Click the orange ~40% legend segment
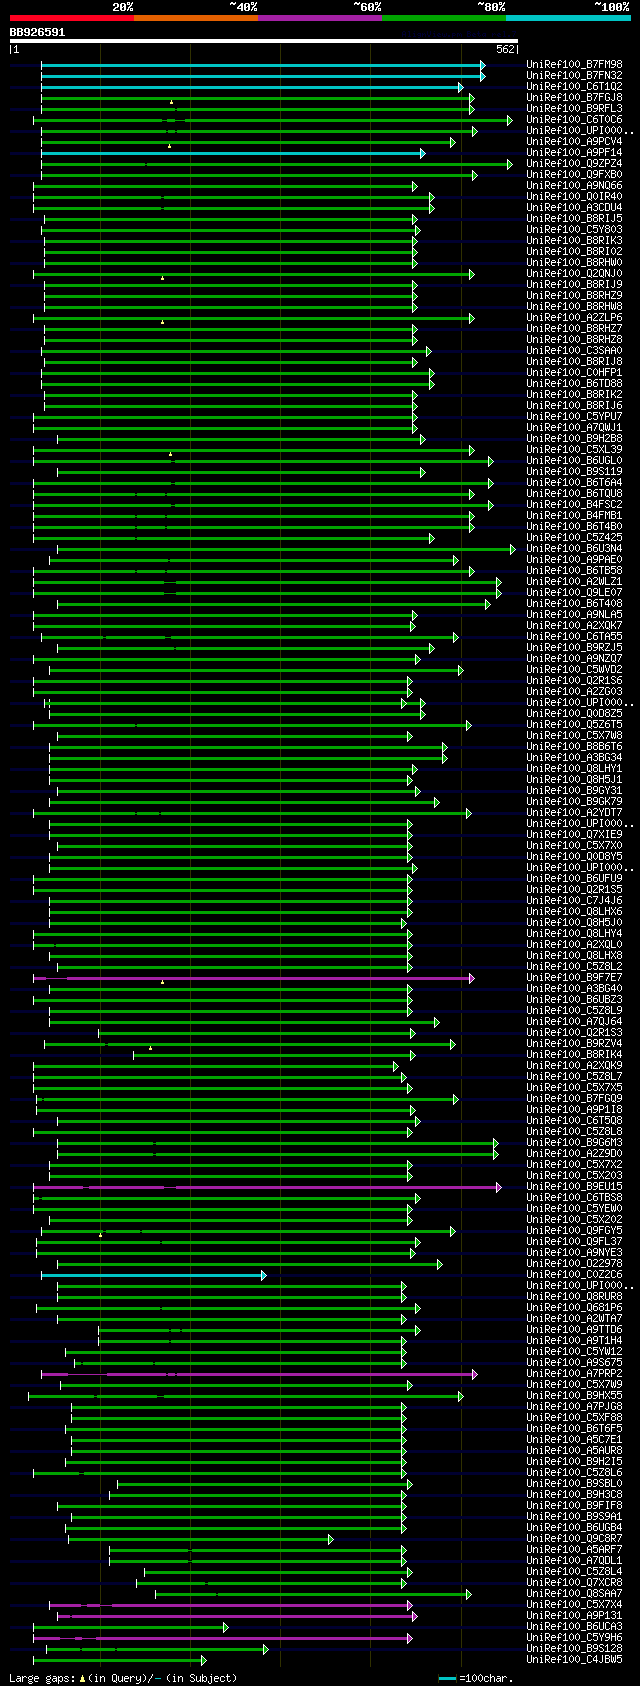This screenshot has width=640, height=1686. click(x=196, y=18)
